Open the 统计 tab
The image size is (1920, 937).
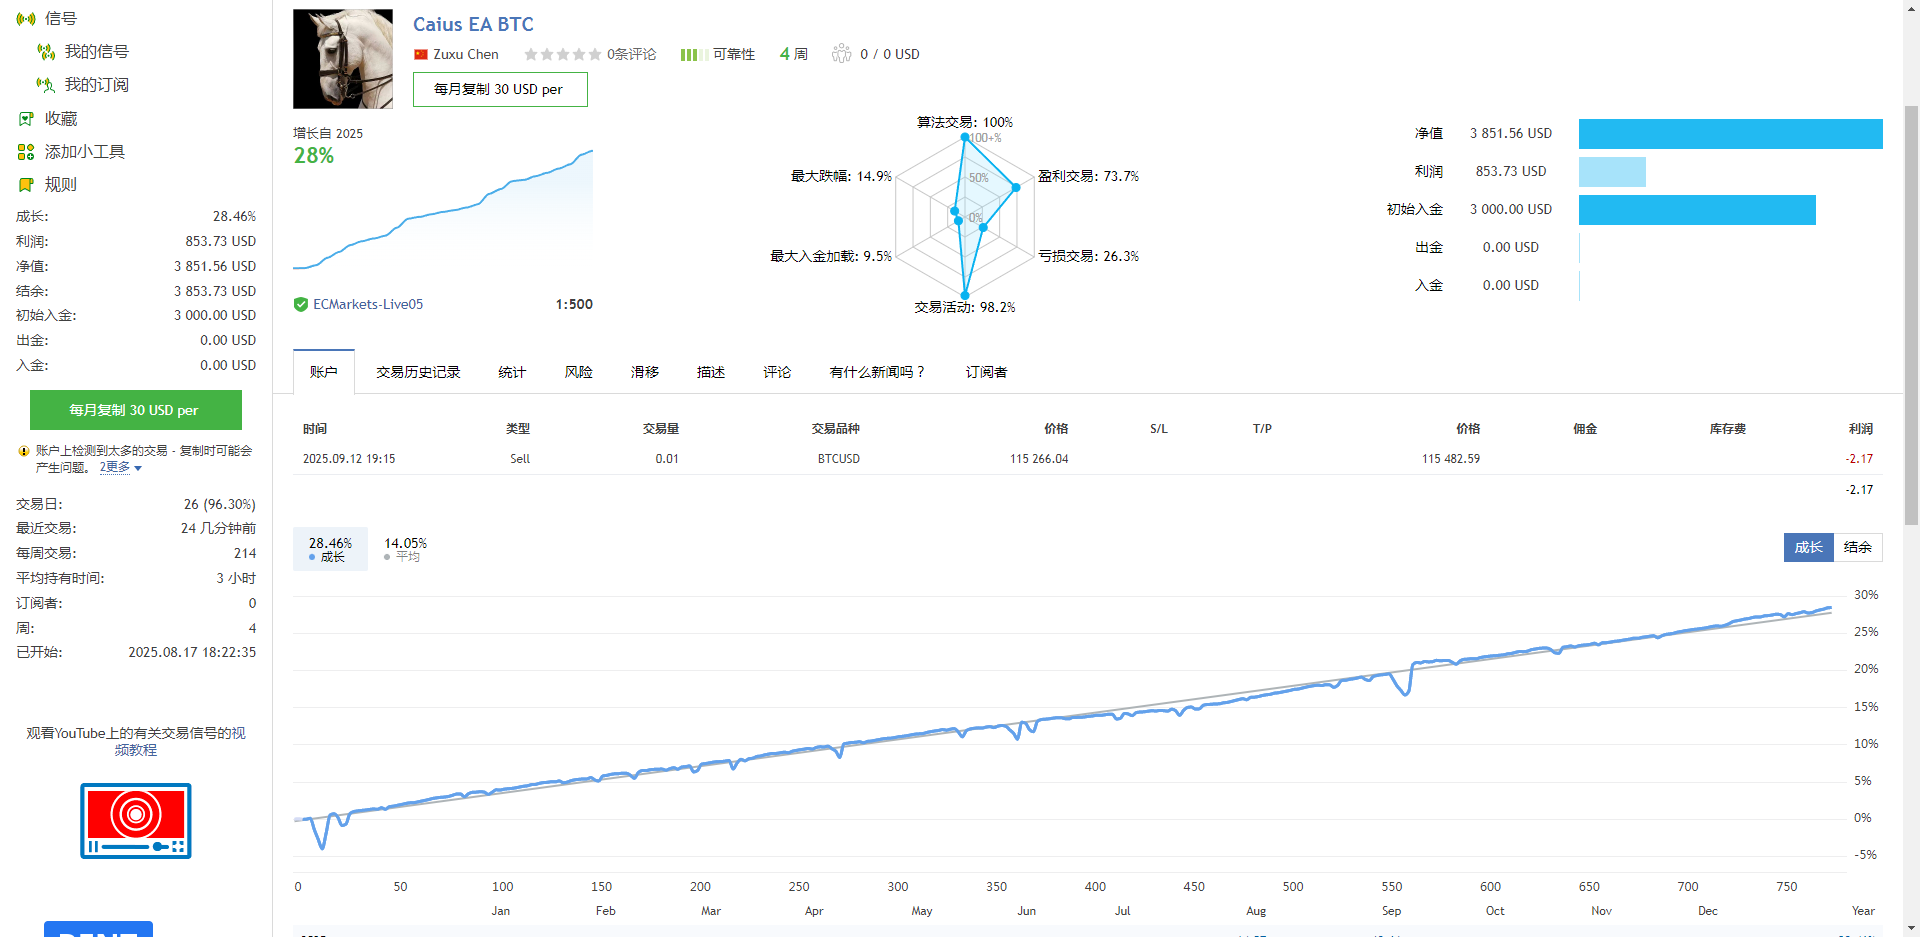click(512, 372)
